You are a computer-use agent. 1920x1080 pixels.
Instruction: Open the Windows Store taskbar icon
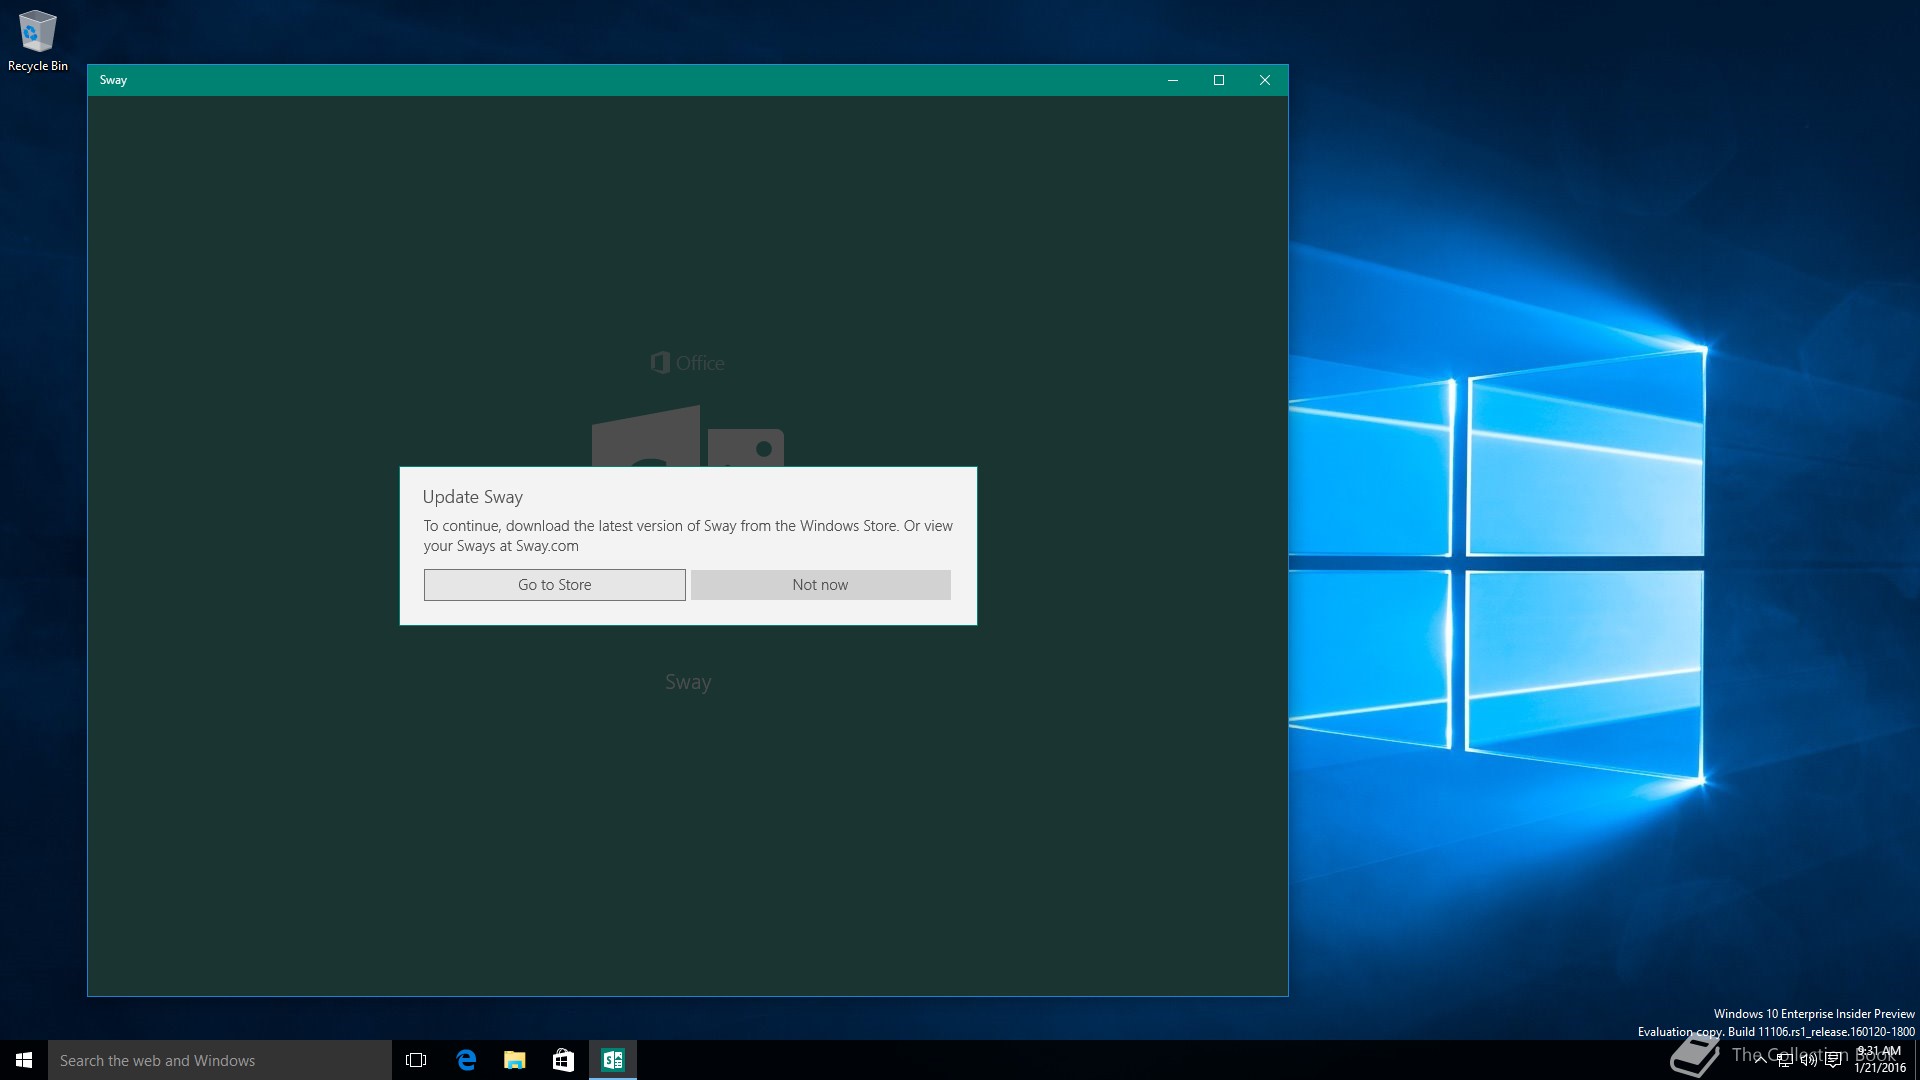pos(563,1060)
